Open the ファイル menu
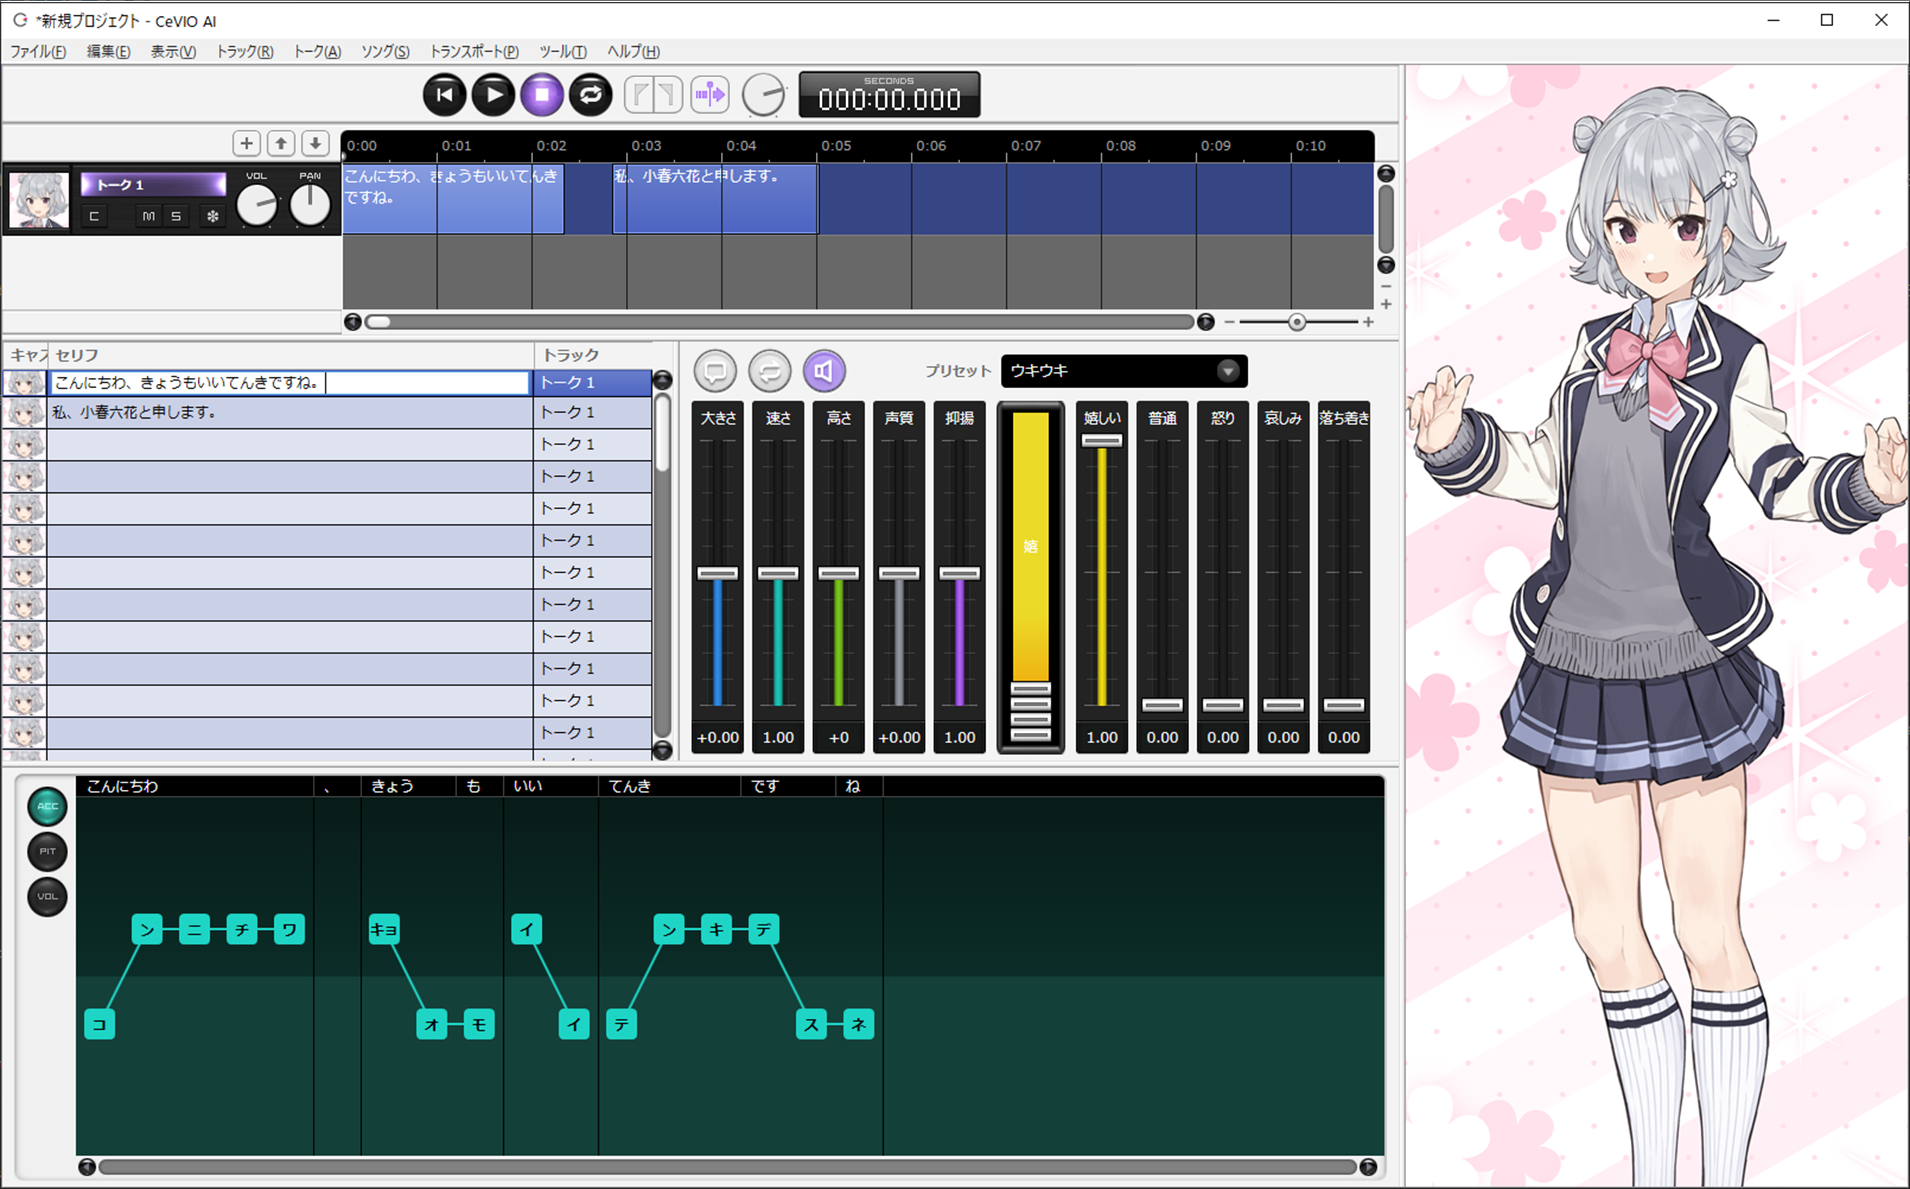The height and width of the screenshot is (1189, 1910). (38, 51)
